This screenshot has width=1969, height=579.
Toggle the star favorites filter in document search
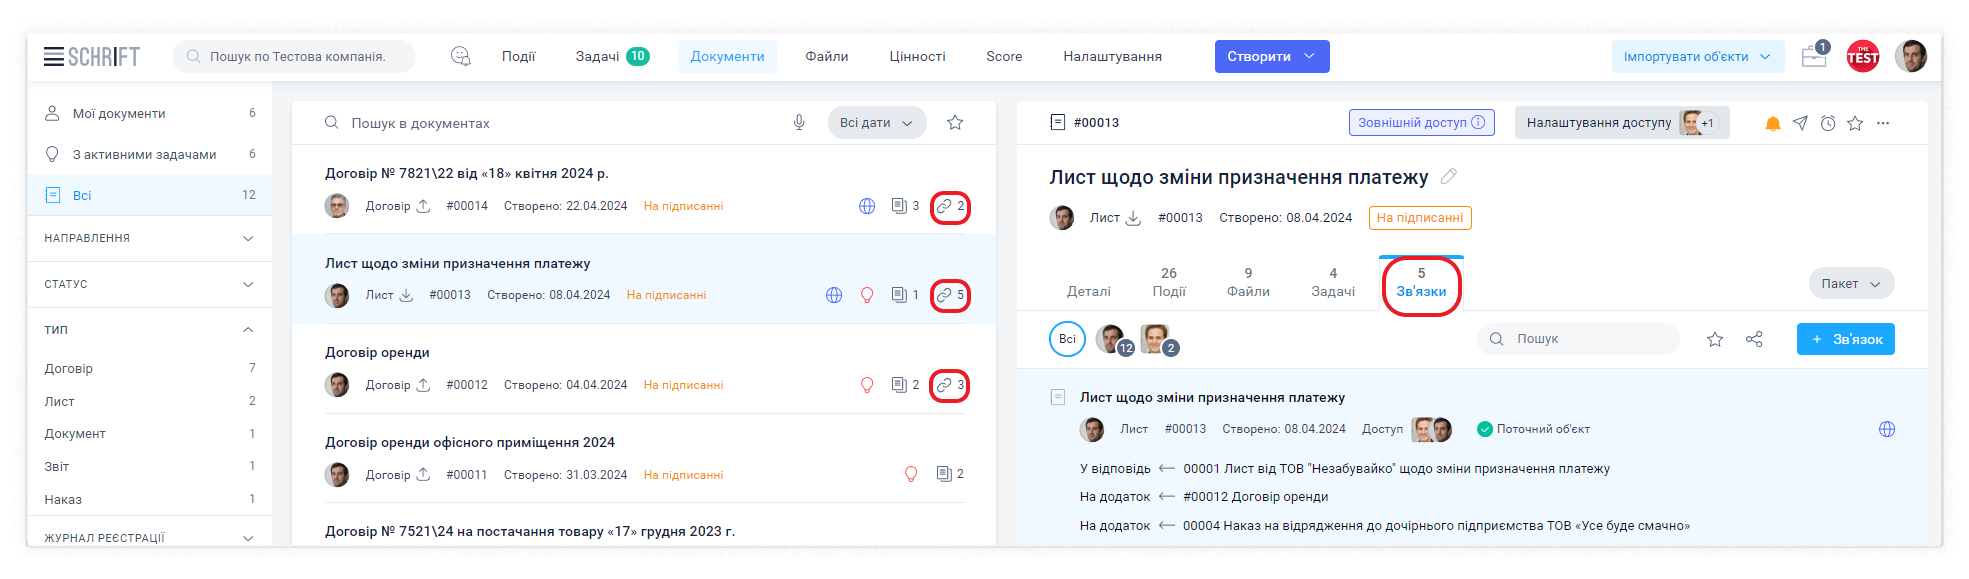tap(955, 123)
